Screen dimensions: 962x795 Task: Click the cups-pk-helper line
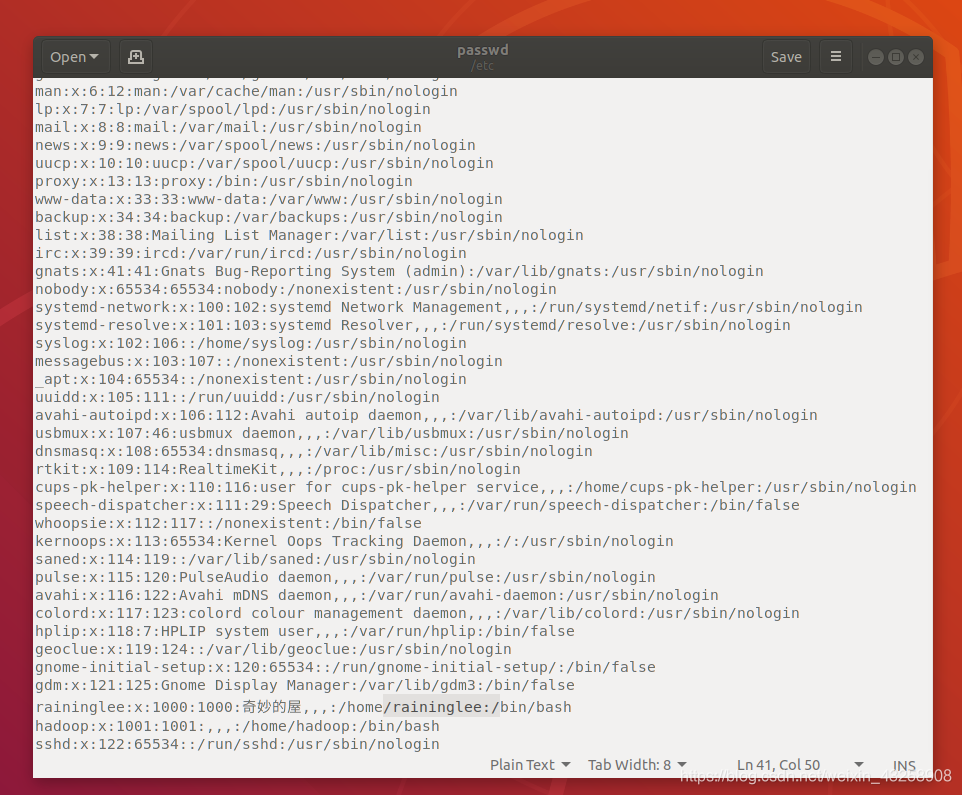pos(476,488)
